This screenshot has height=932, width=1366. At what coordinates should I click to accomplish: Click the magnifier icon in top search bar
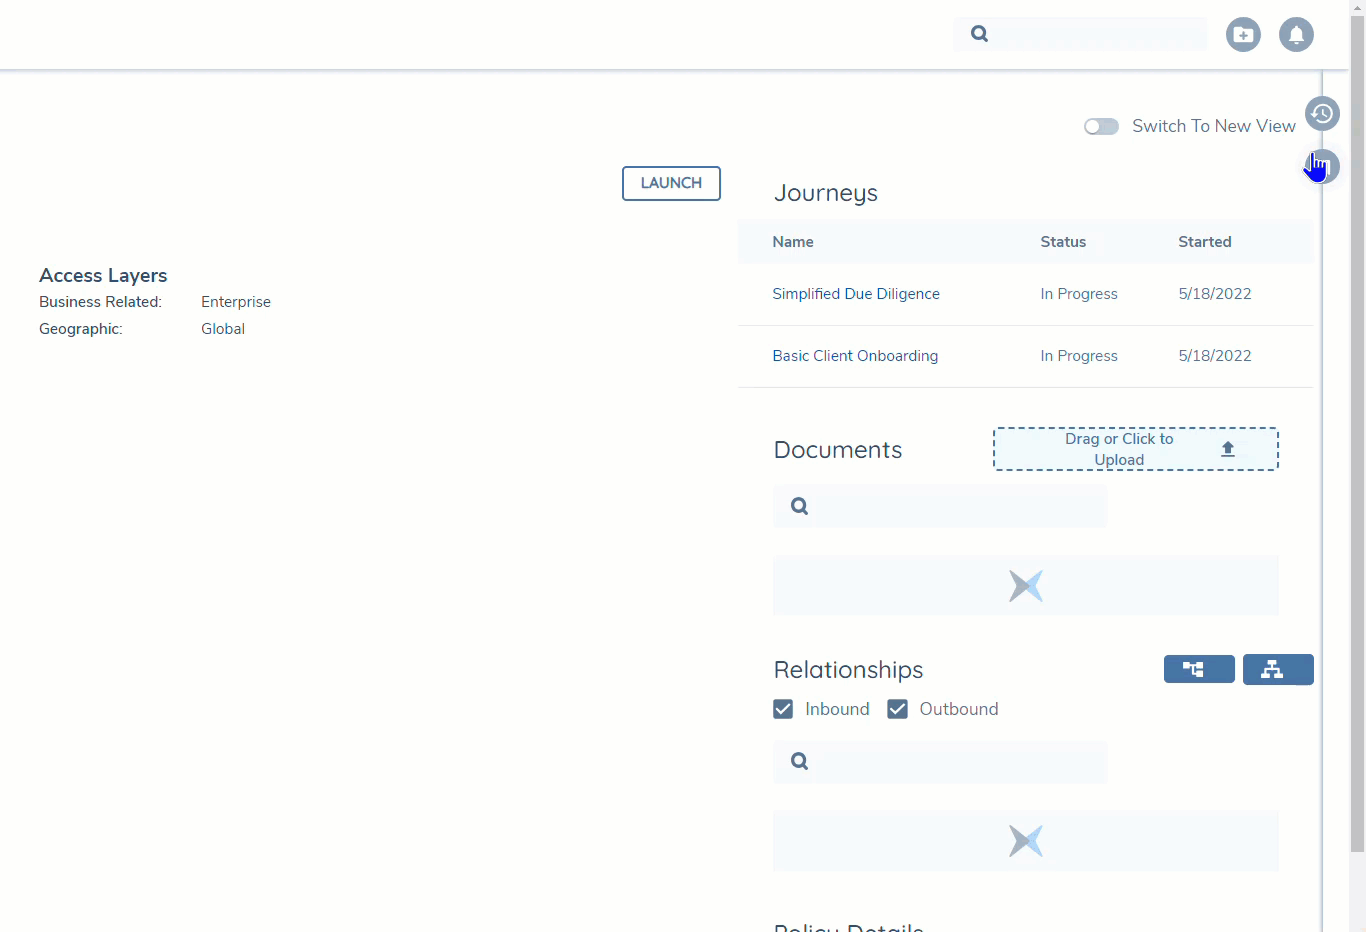(979, 34)
